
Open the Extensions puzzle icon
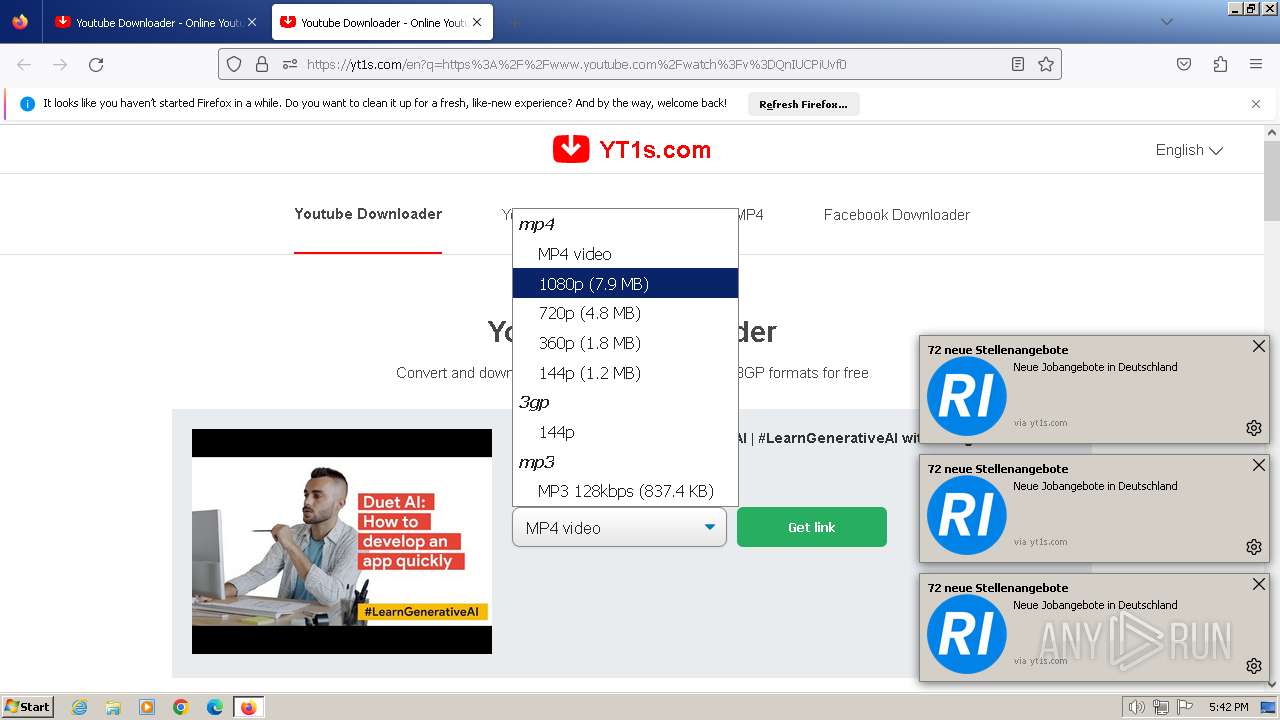(1220, 64)
